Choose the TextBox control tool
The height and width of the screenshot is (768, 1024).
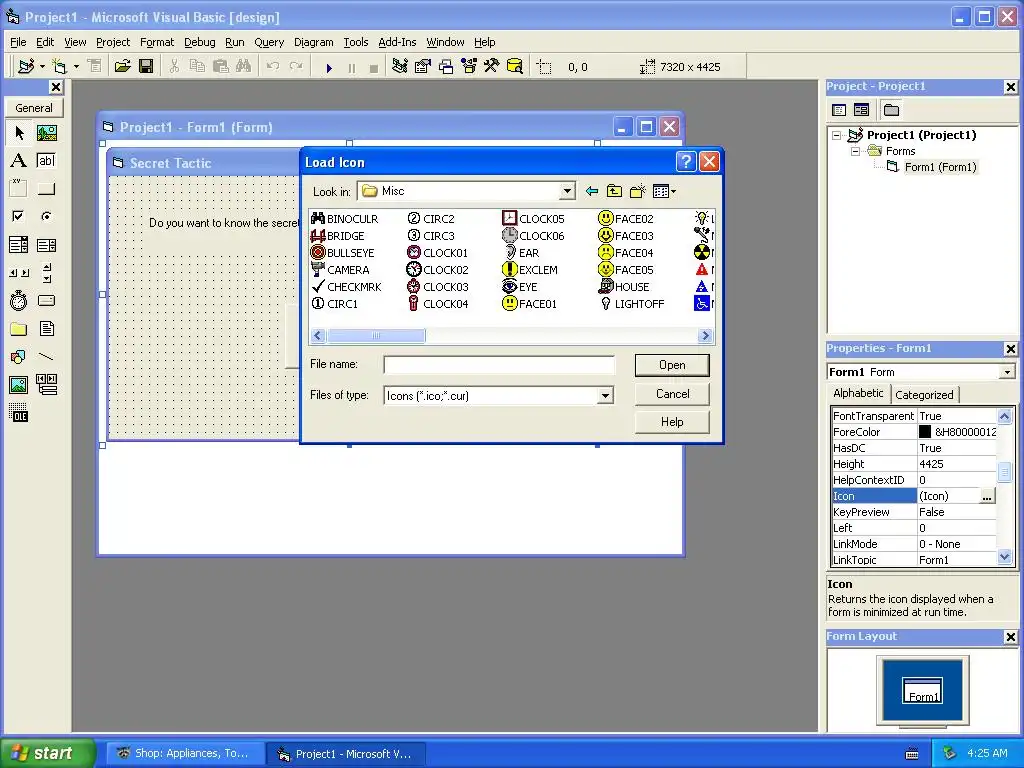coord(46,161)
